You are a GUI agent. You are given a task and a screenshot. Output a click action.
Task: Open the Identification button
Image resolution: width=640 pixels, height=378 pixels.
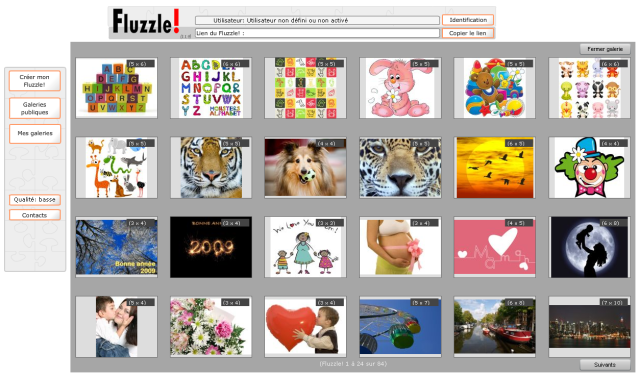point(468,20)
